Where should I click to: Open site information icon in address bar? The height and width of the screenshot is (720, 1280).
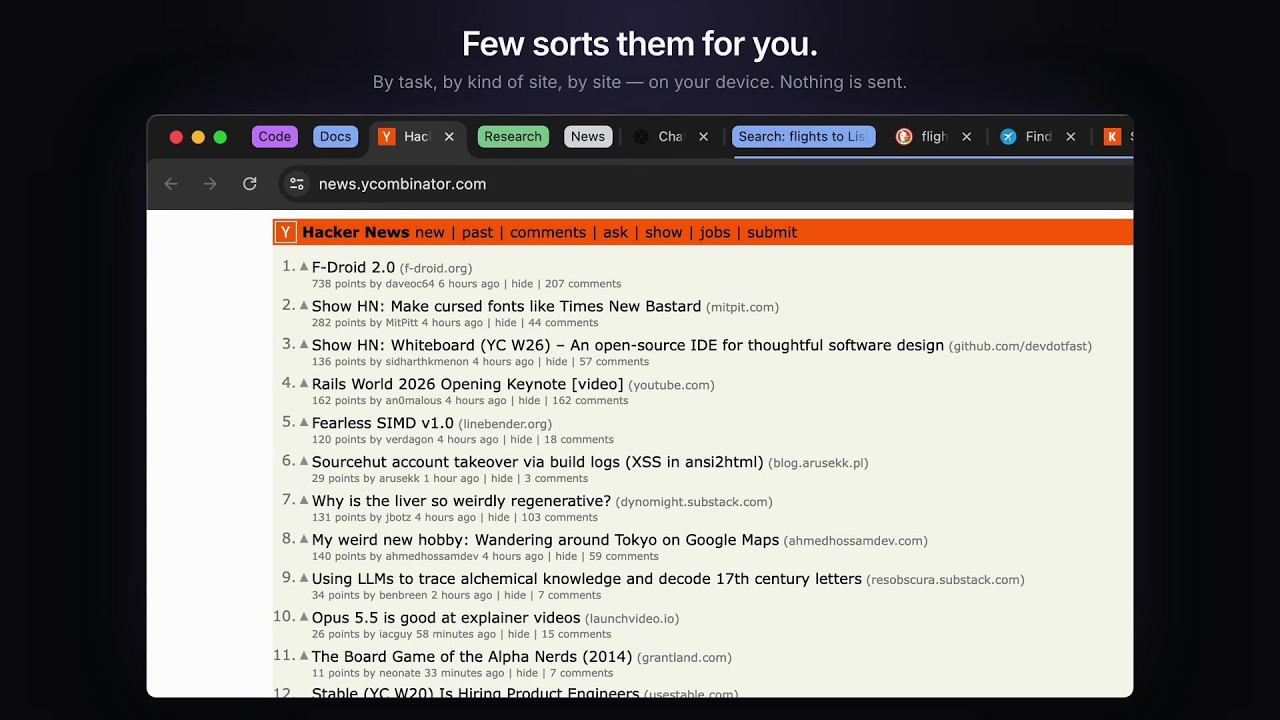tap(296, 184)
